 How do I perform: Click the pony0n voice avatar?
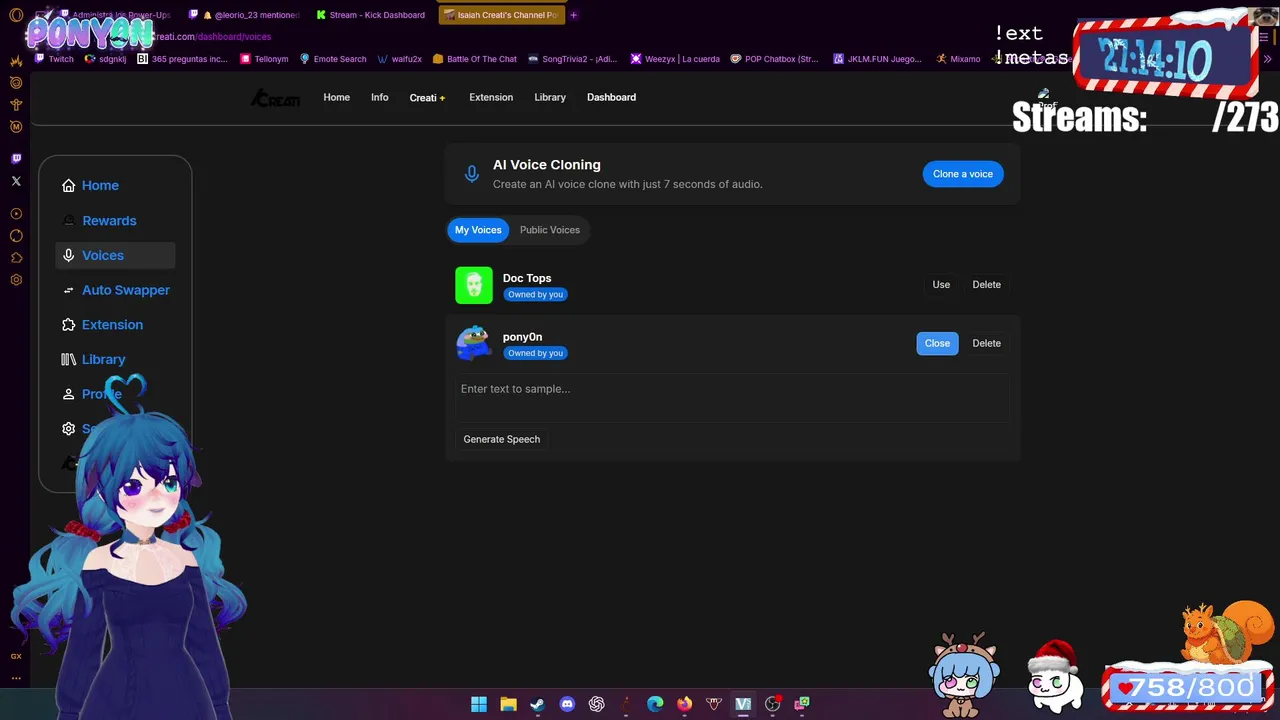click(474, 343)
